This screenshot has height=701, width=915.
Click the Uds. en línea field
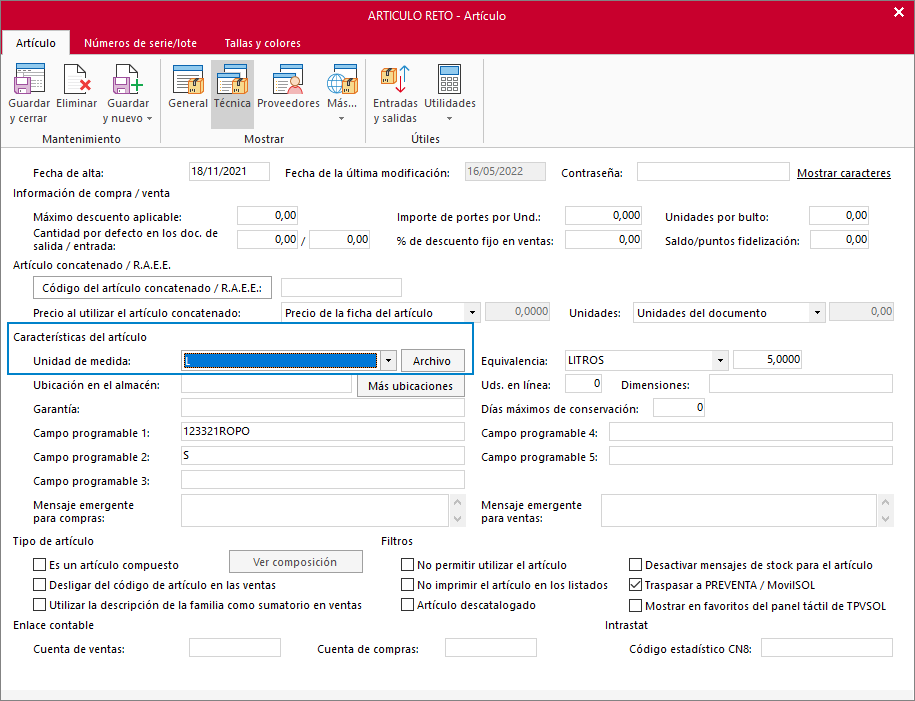click(x=584, y=383)
